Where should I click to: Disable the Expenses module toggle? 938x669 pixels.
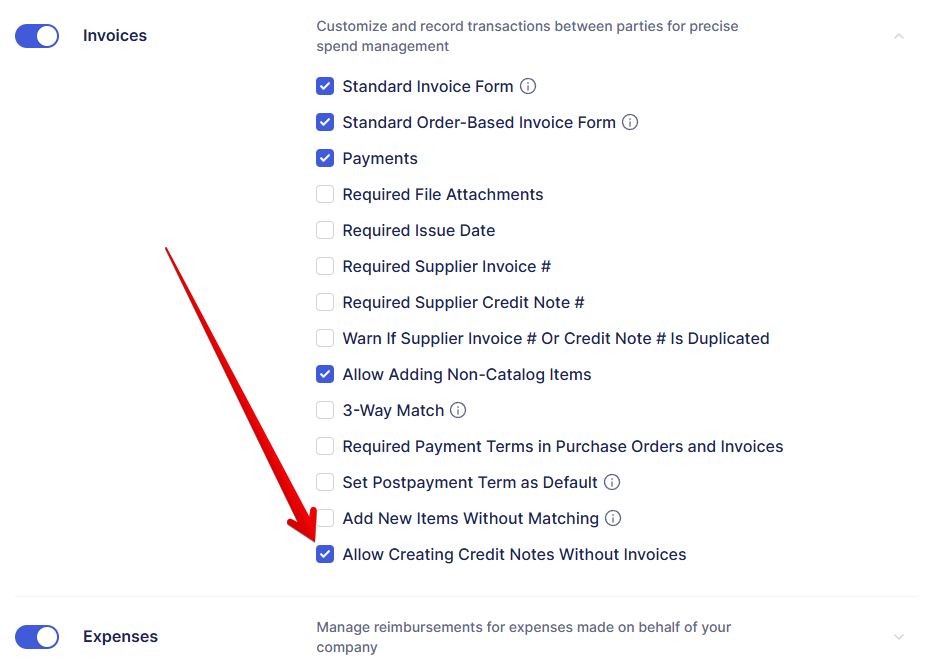tap(37, 637)
